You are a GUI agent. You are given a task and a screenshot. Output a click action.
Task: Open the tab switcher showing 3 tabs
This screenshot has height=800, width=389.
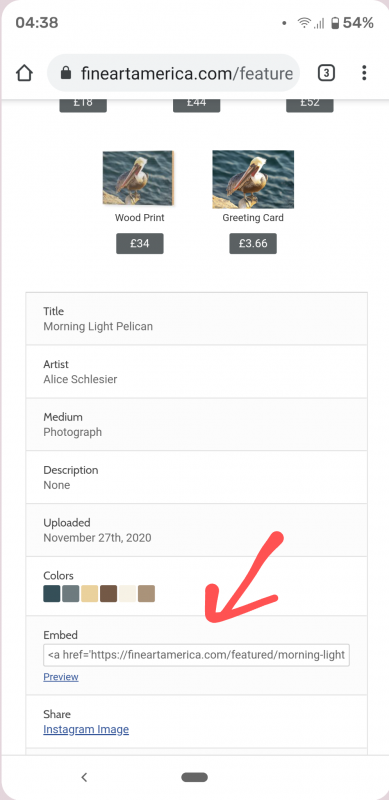coord(326,73)
